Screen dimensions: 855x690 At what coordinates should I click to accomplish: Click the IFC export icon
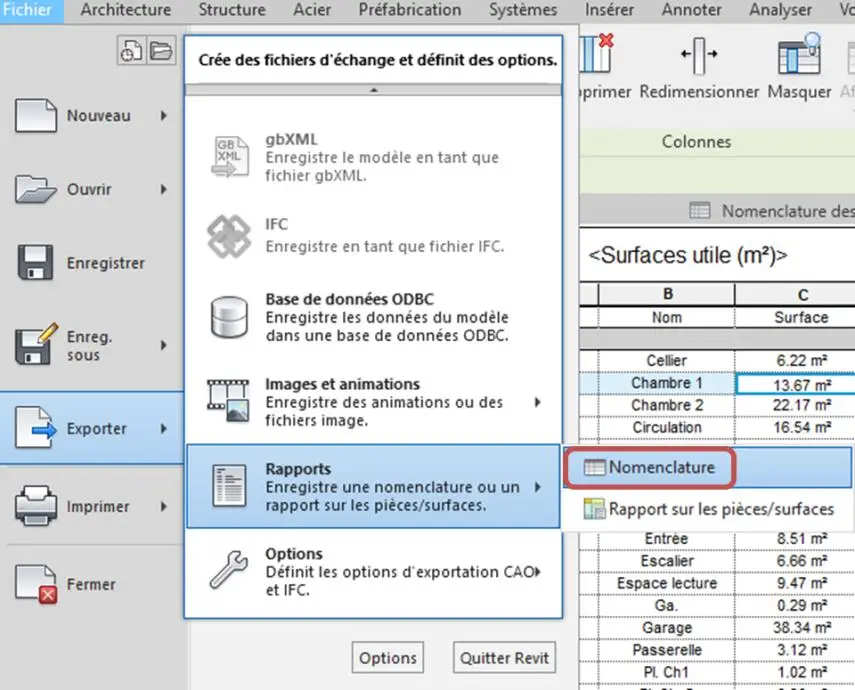click(229, 236)
